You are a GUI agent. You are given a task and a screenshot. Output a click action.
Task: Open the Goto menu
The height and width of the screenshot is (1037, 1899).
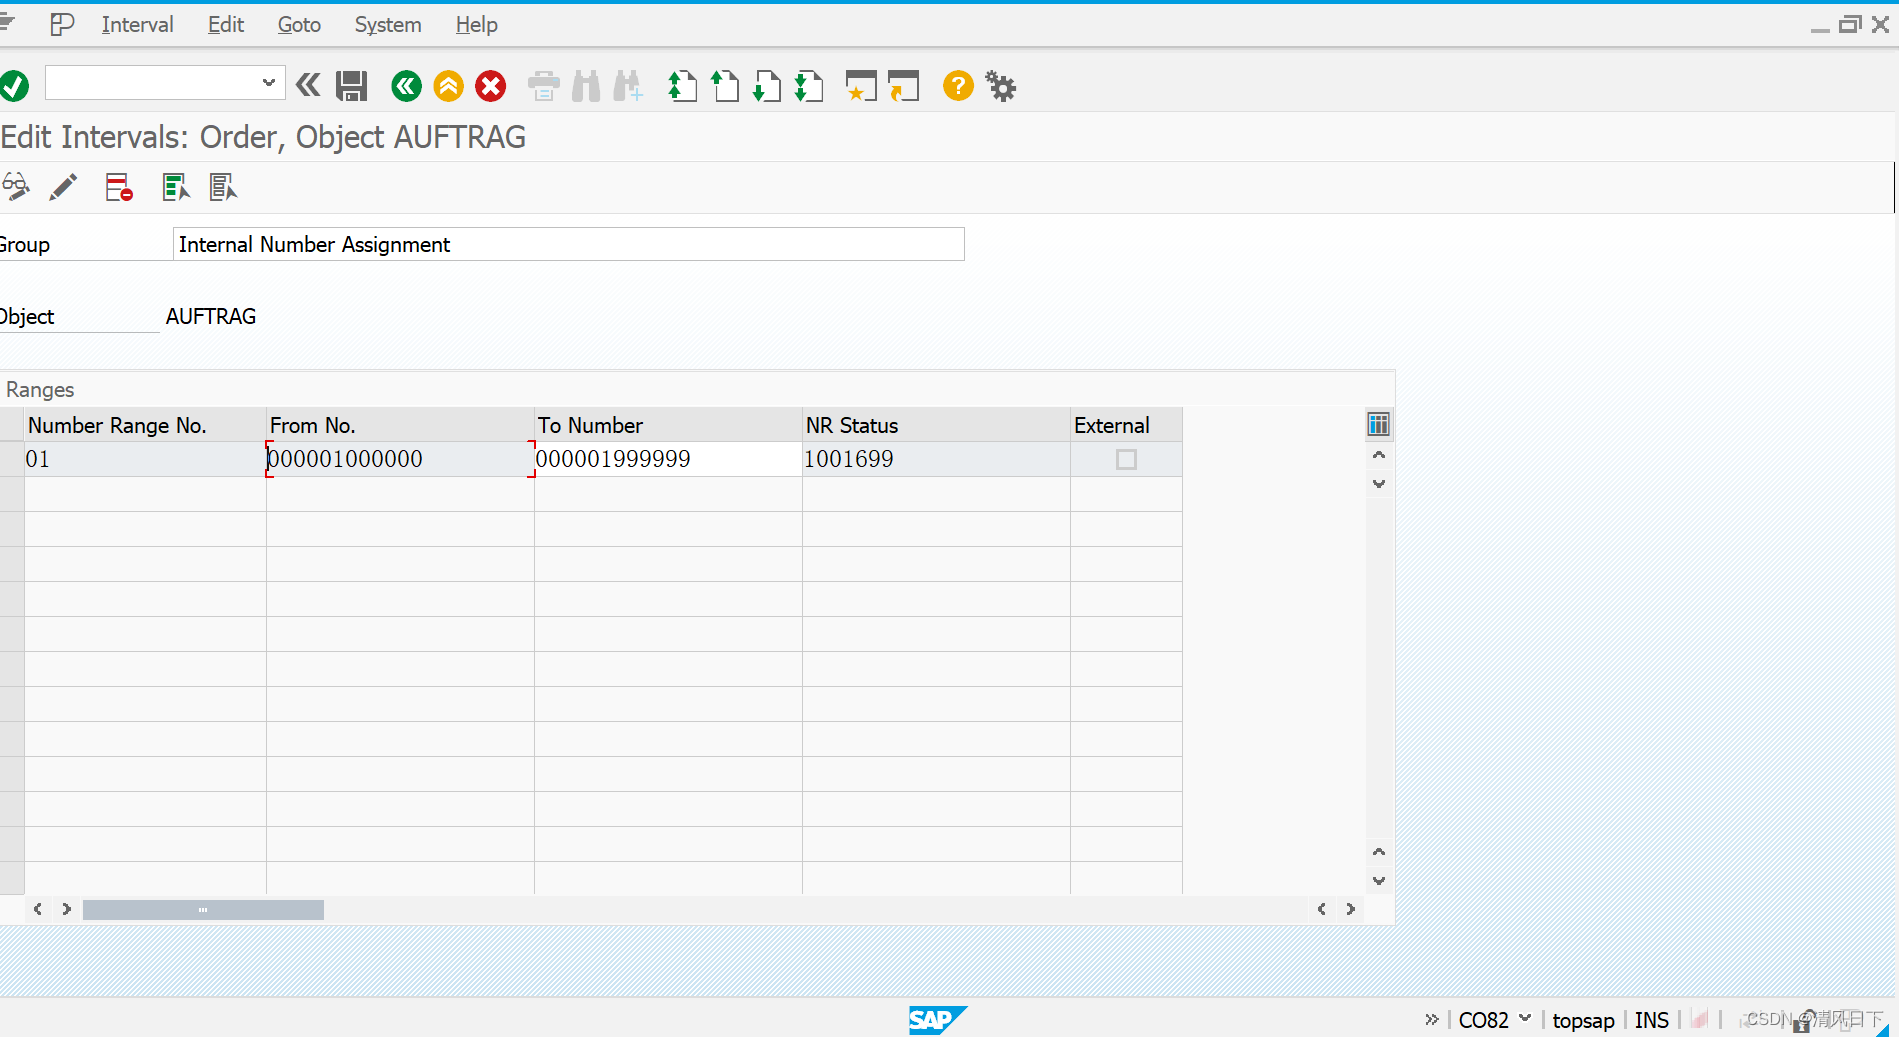[x=299, y=25]
